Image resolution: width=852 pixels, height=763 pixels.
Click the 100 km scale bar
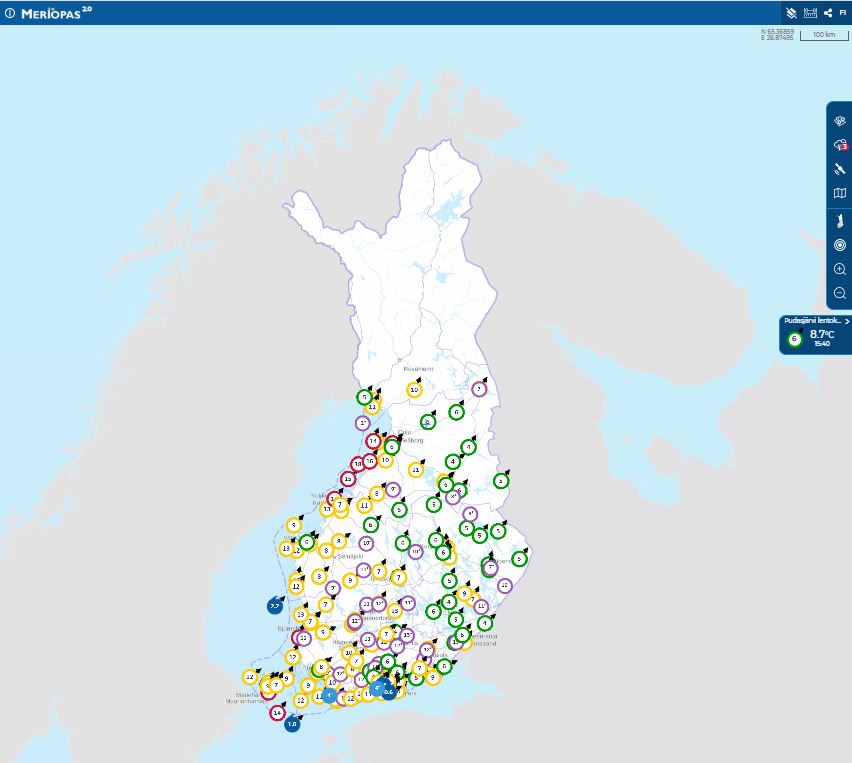(824, 35)
